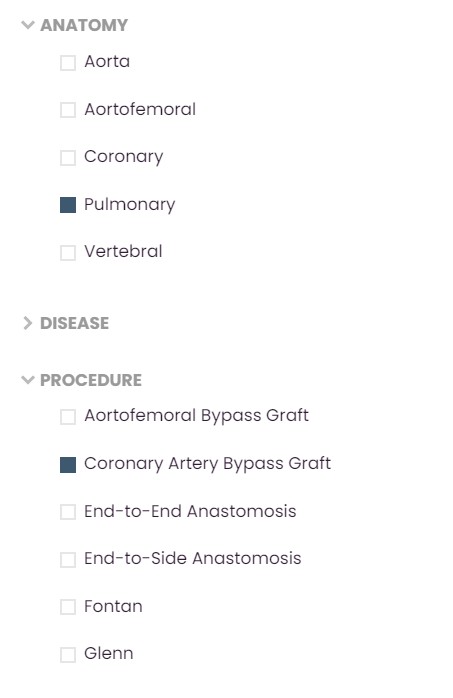Screen dimensions: 453x698
Task: Select the Vertebral checkbox
Action: point(68,252)
